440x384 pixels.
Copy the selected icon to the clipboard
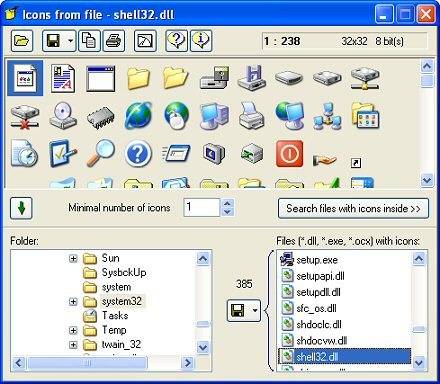[x=89, y=41]
